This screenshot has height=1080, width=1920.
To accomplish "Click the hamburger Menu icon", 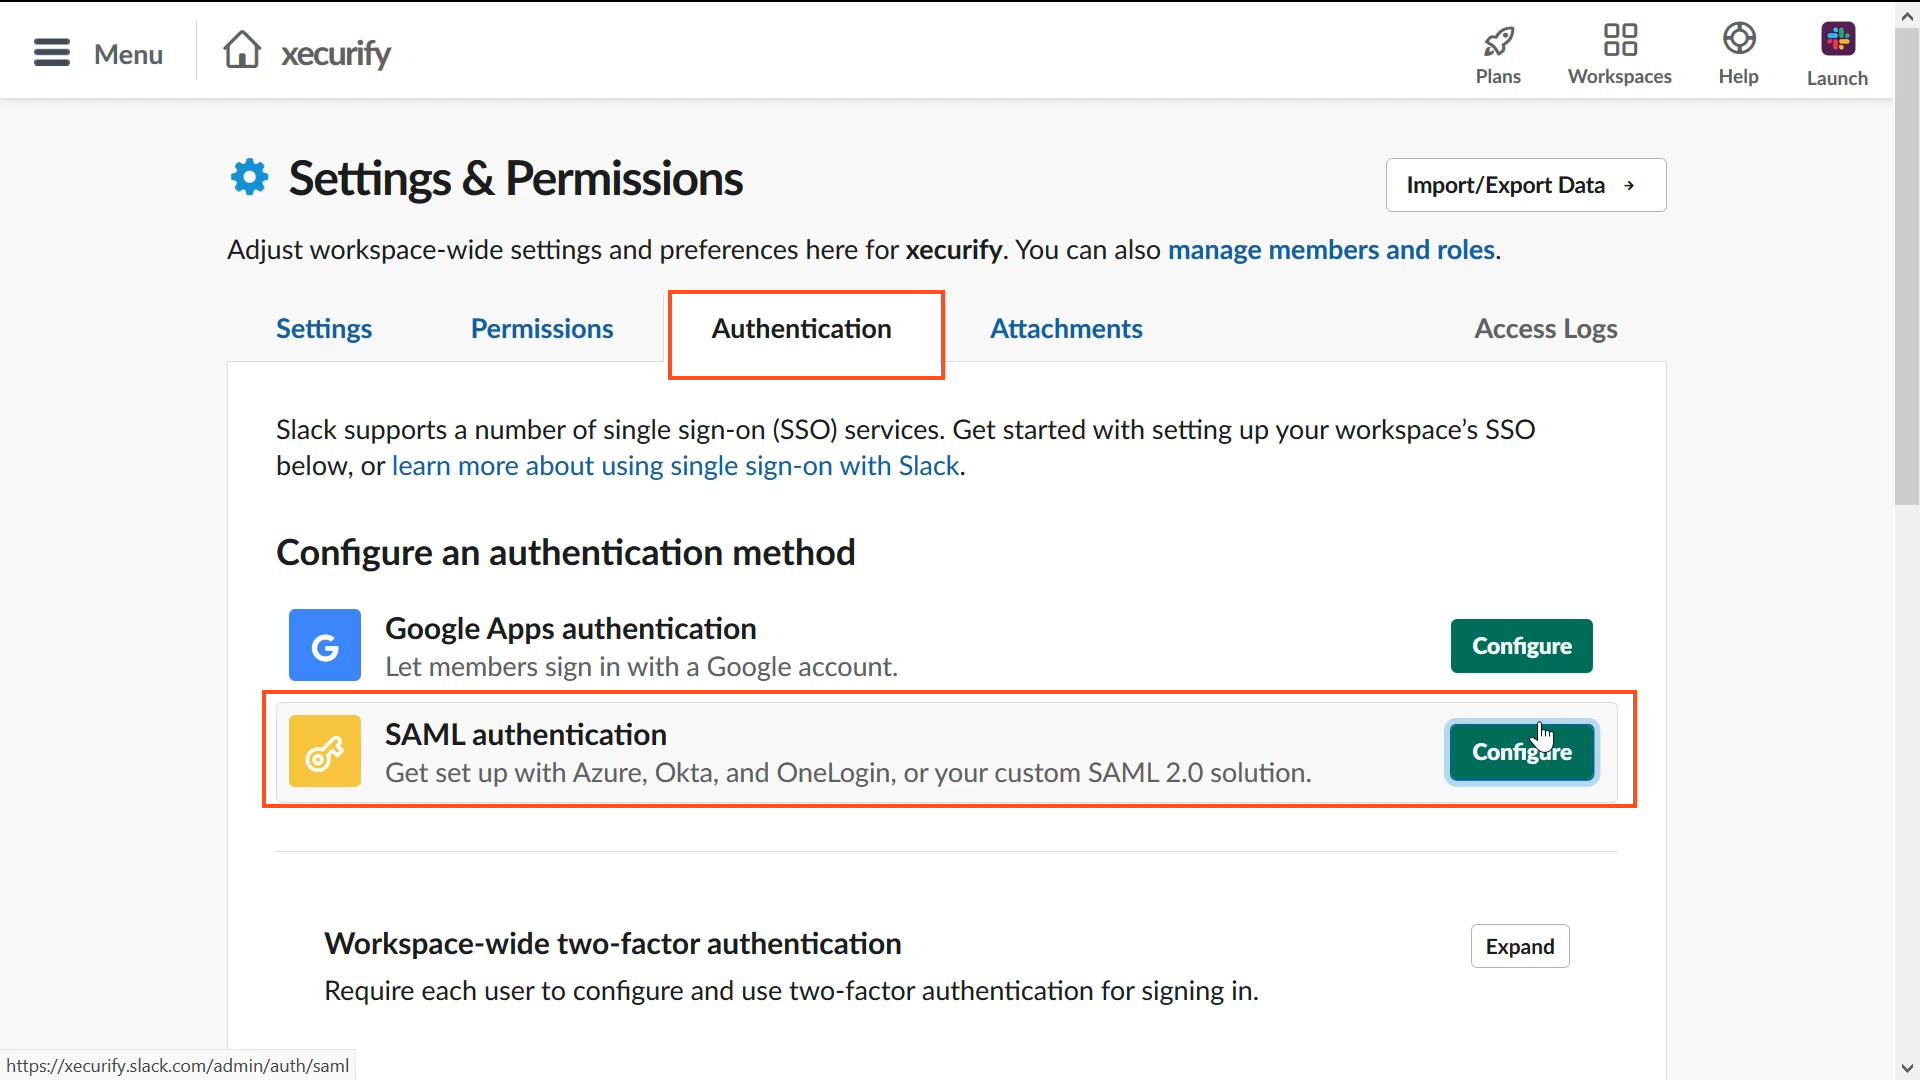I will point(50,53).
